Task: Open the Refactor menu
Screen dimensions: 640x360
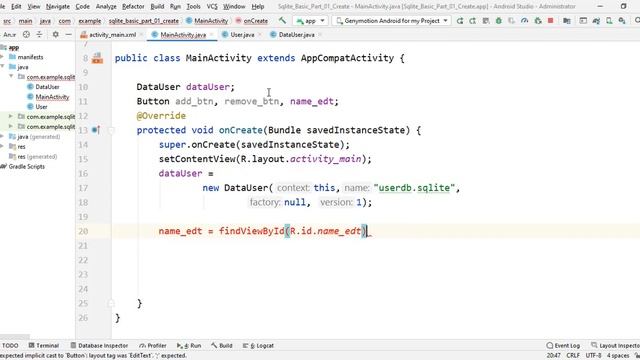Action: pos(133,7)
